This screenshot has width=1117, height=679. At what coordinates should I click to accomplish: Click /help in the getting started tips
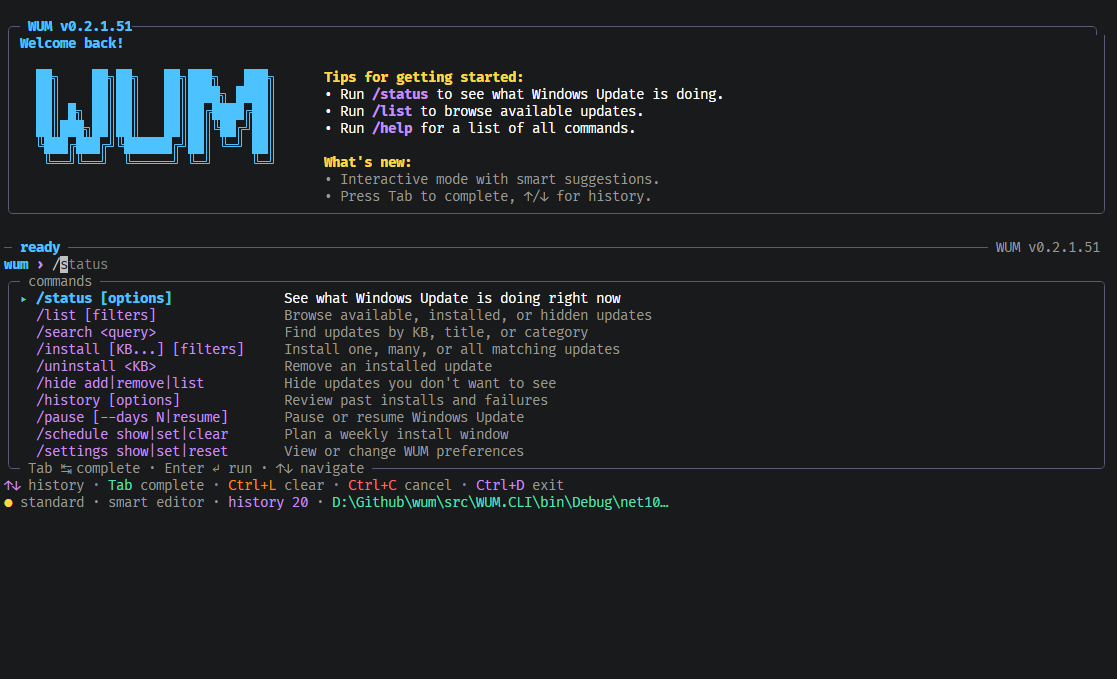pyautogui.click(x=393, y=128)
